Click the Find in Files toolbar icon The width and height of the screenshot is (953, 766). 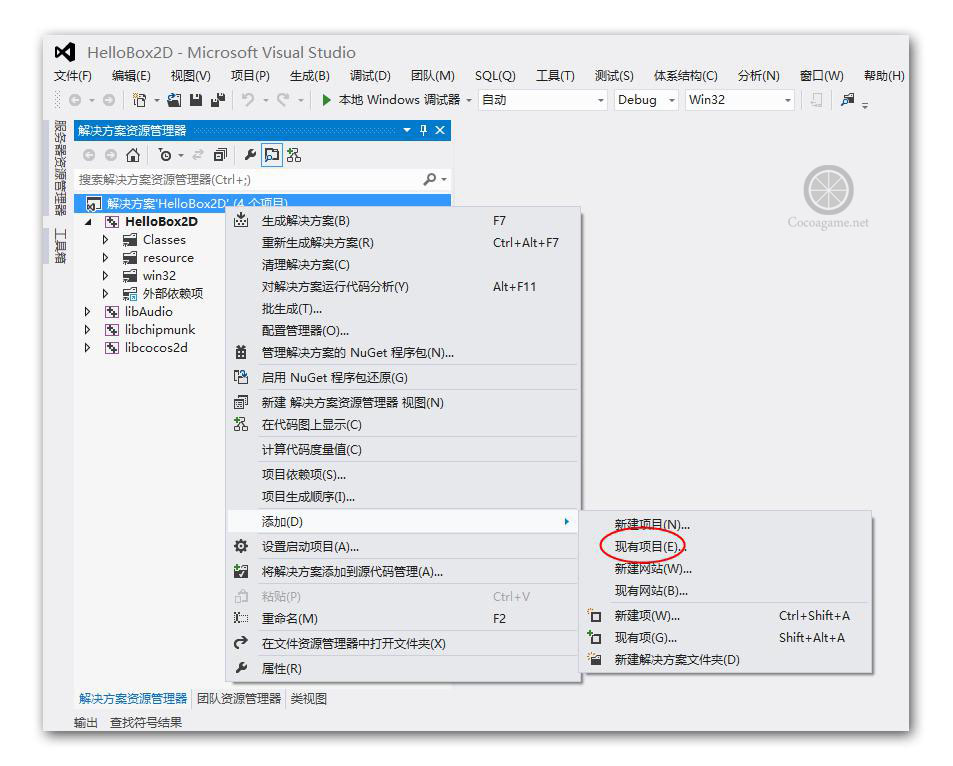(x=848, y=100)
